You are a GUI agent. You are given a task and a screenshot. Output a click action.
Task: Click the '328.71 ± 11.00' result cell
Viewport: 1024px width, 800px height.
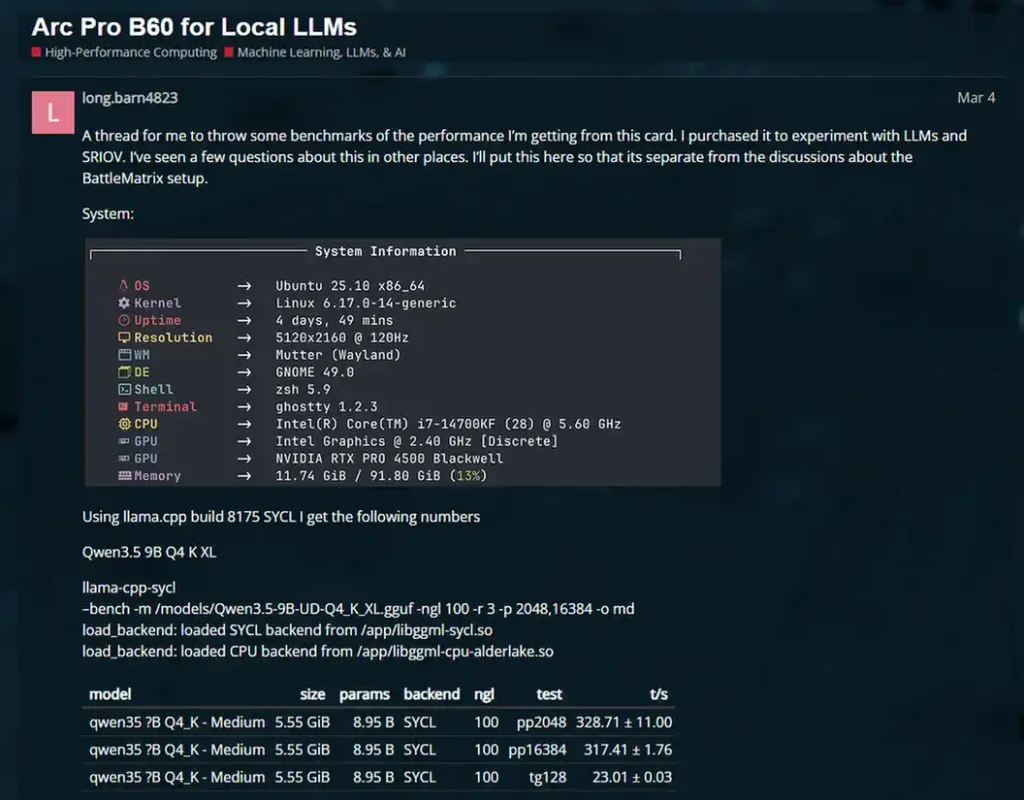[624, 722]
